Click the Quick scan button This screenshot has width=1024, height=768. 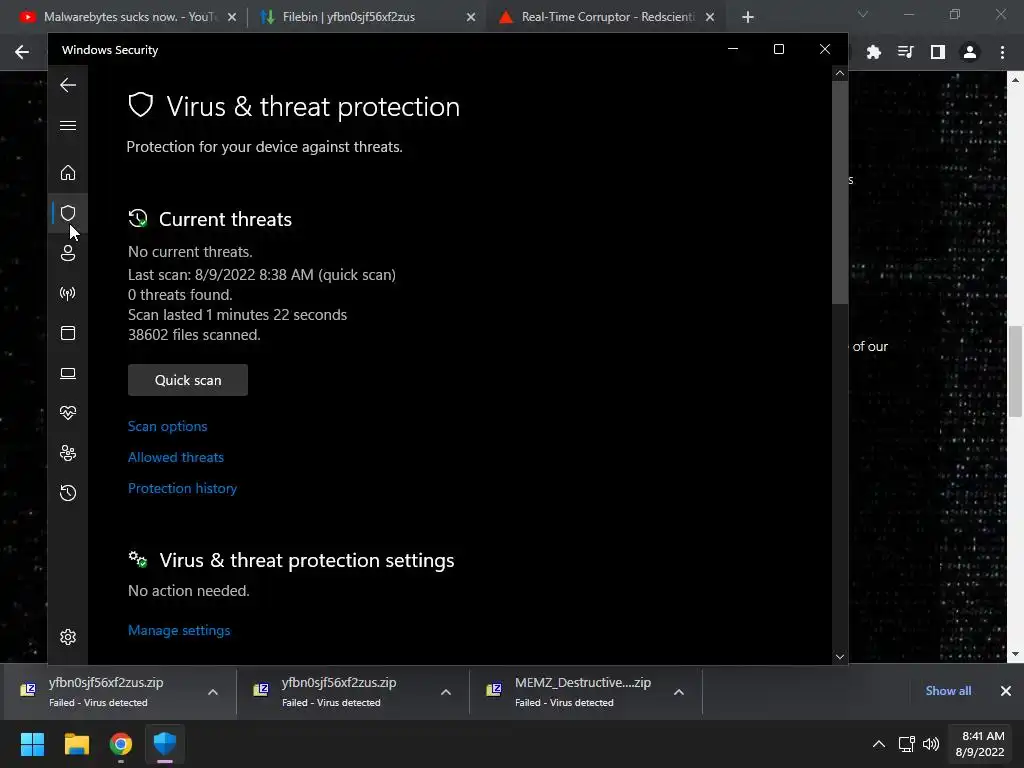click(x=188, y=380)
